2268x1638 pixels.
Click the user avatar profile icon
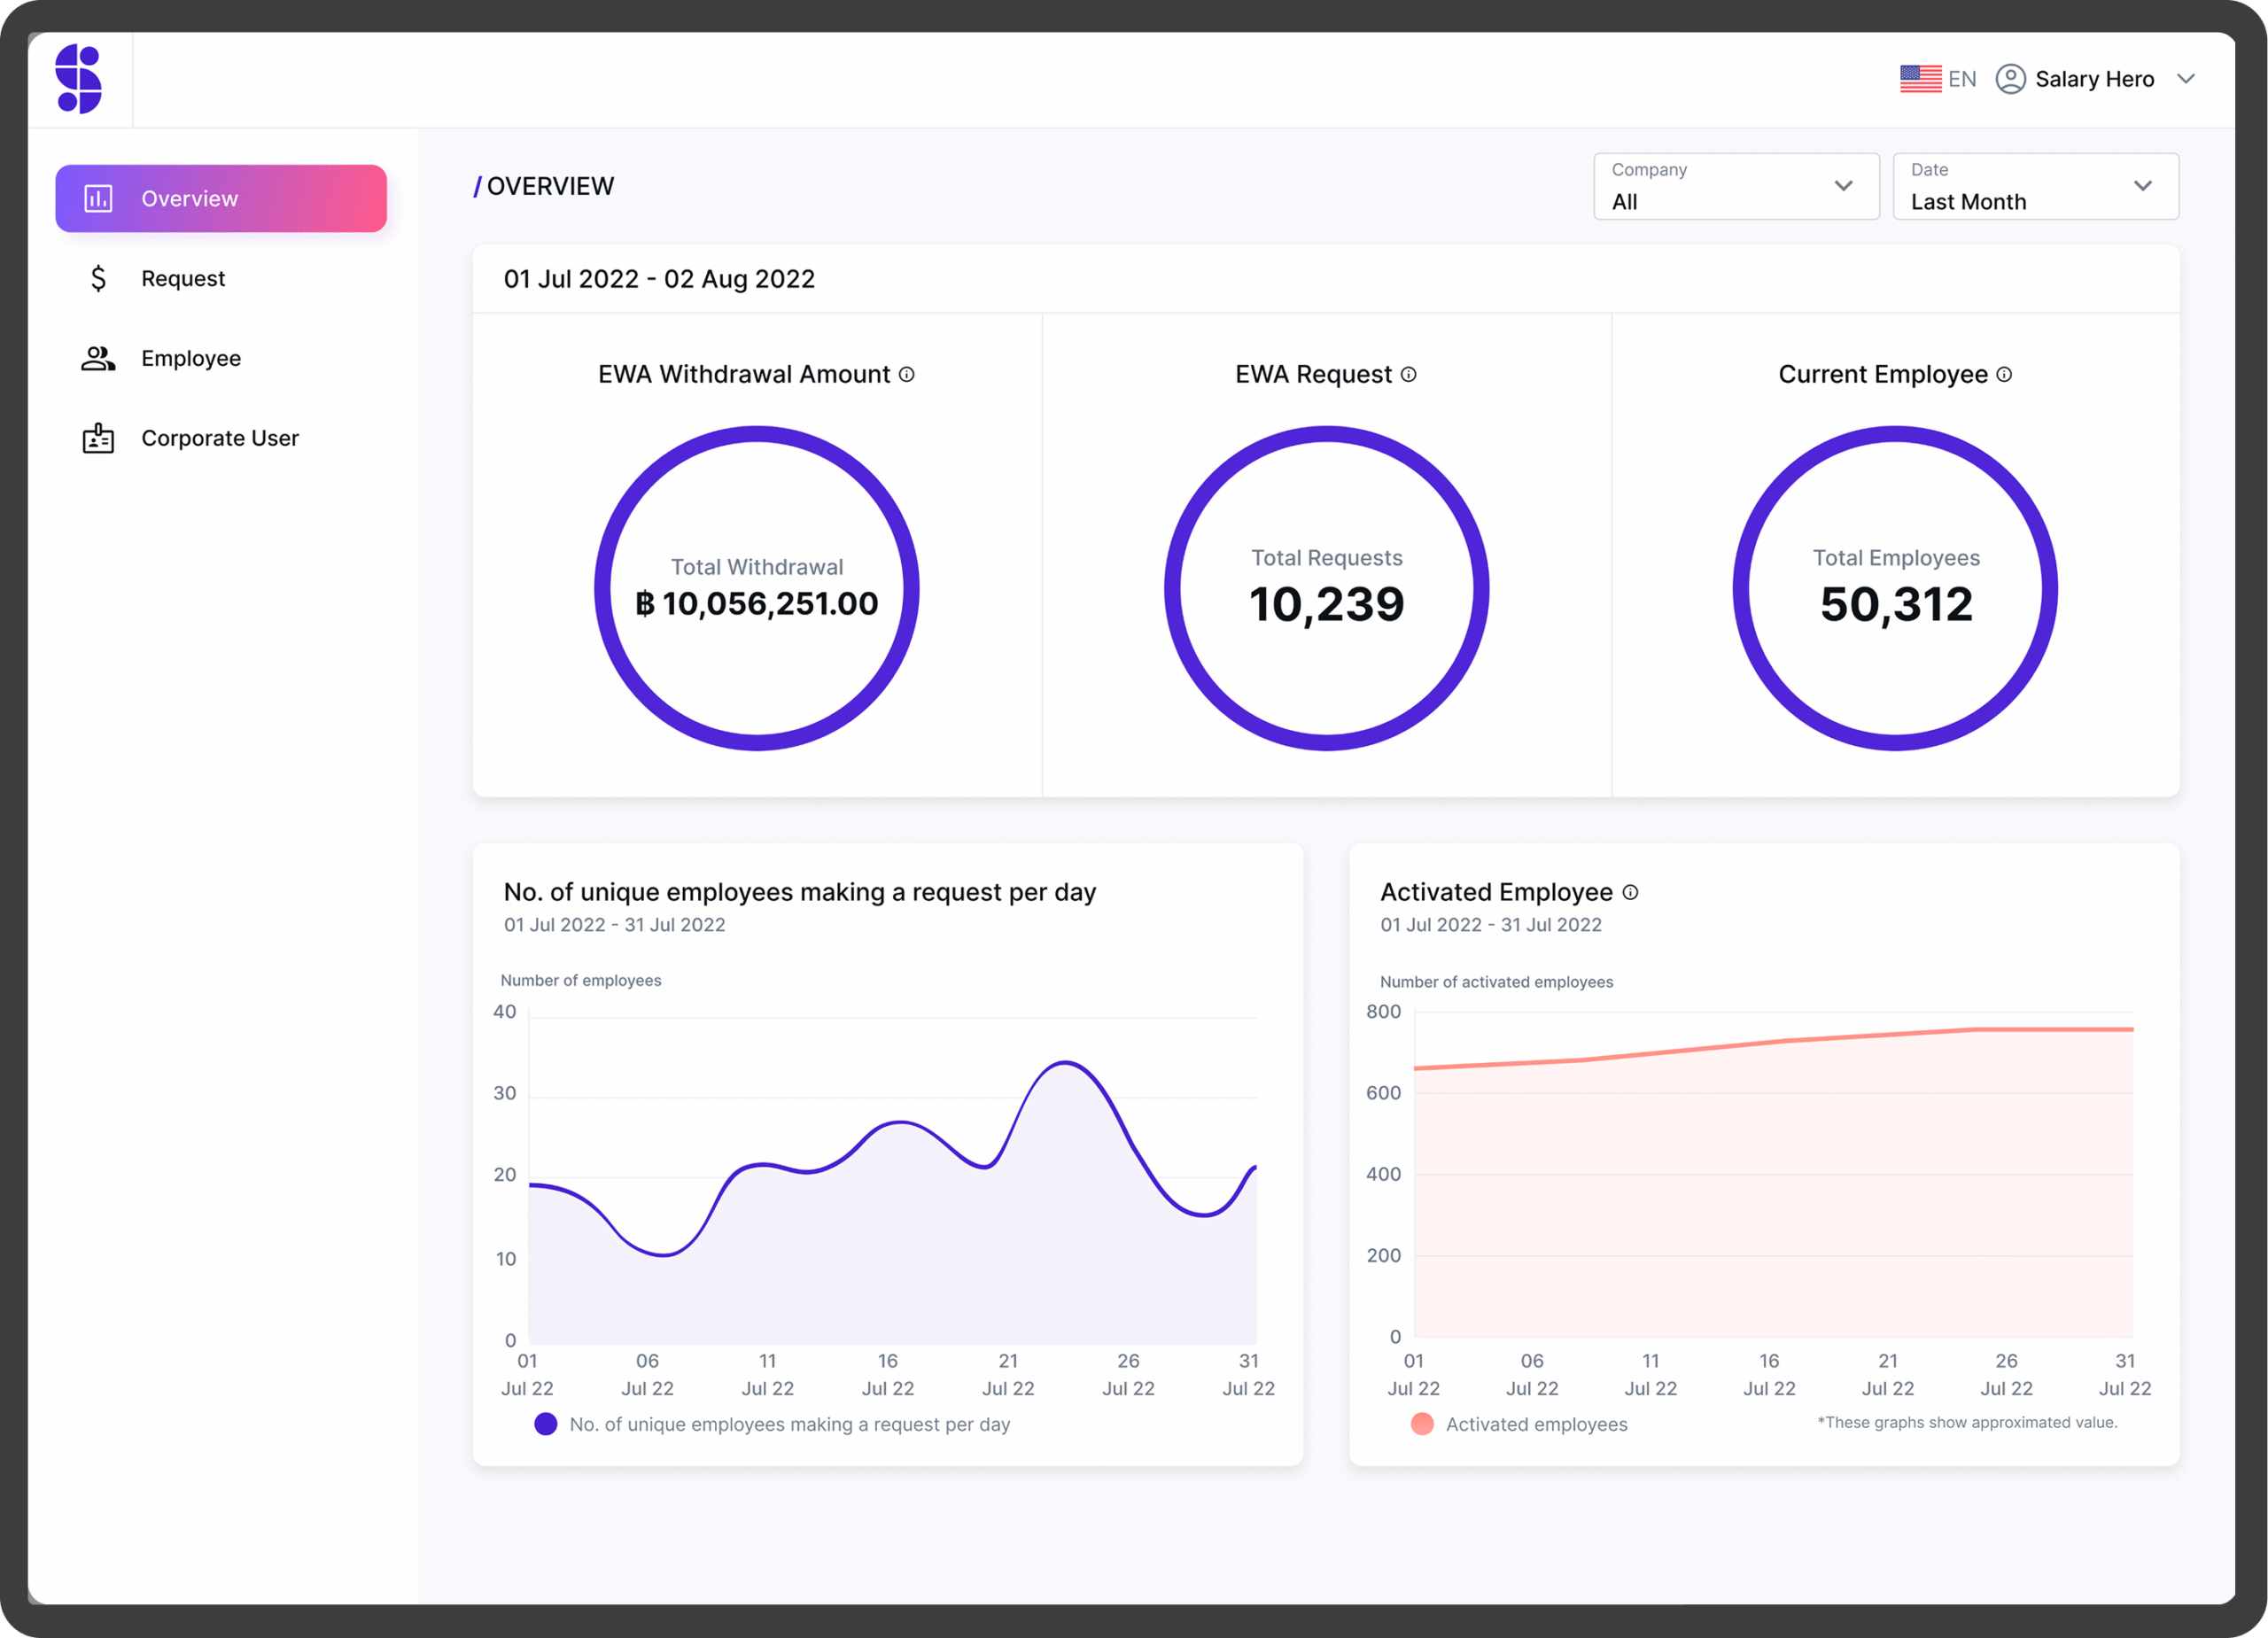pyautogui.click(x=2010, y=79)
